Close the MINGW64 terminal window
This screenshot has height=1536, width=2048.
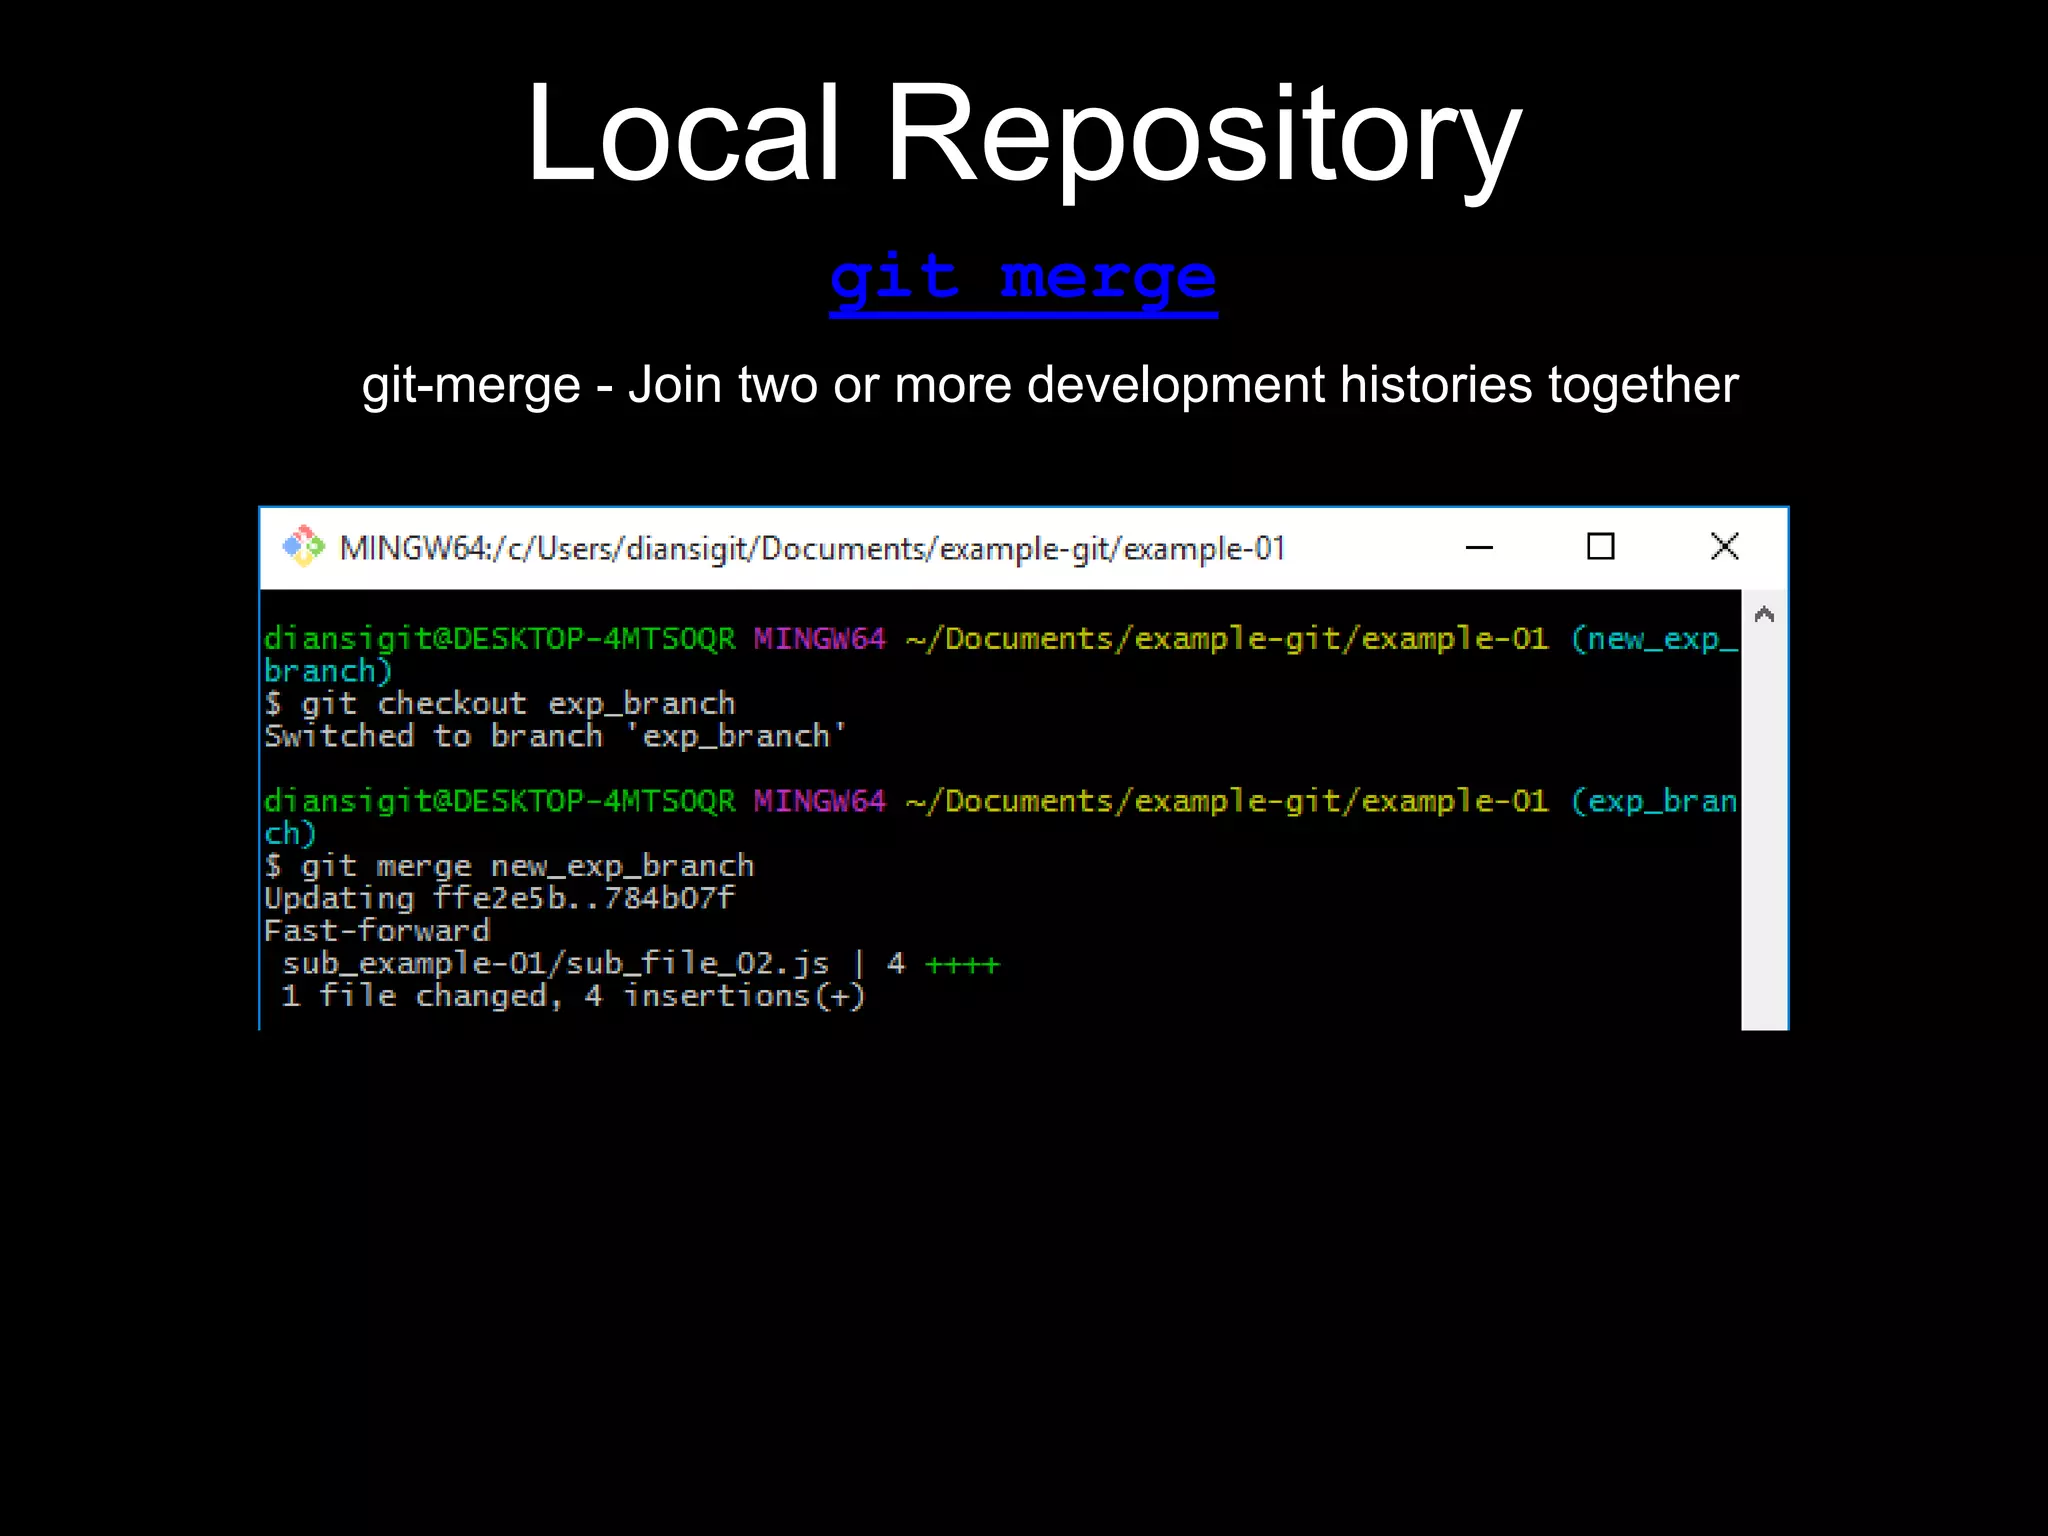click(1724, 547)
